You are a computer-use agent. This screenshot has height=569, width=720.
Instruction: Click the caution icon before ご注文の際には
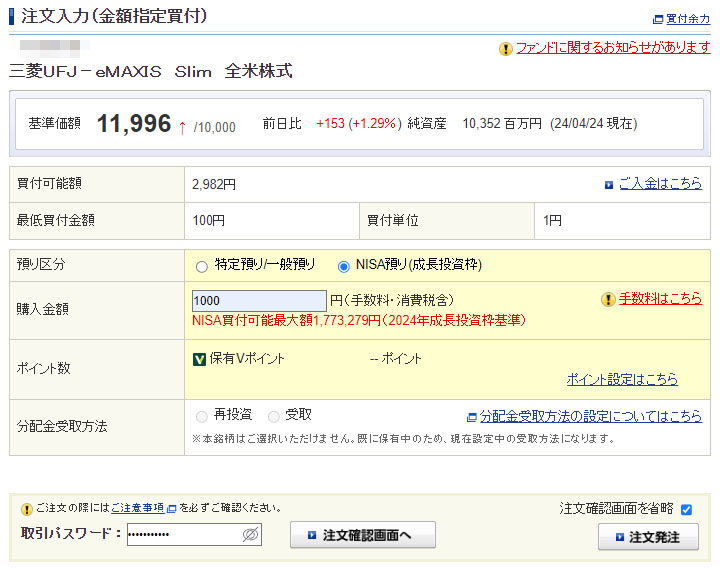click(26, 509)
